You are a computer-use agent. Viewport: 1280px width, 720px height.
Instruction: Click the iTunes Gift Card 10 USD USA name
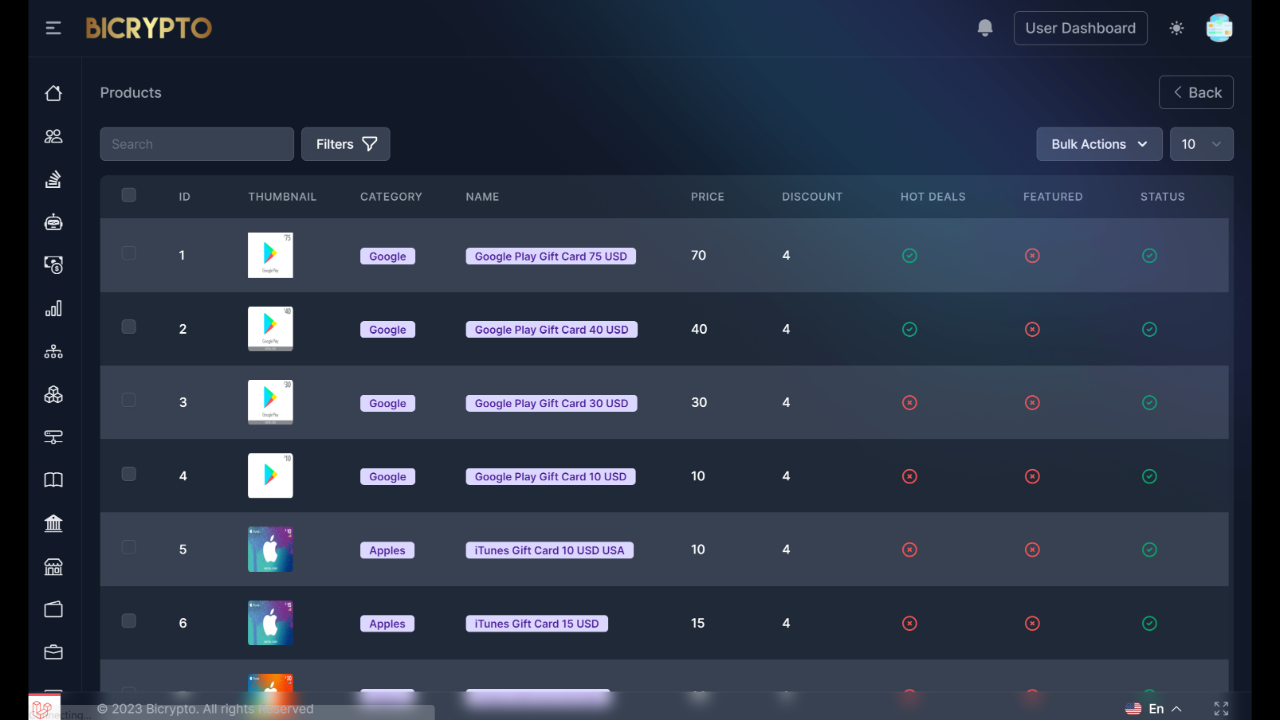[549, 550]
